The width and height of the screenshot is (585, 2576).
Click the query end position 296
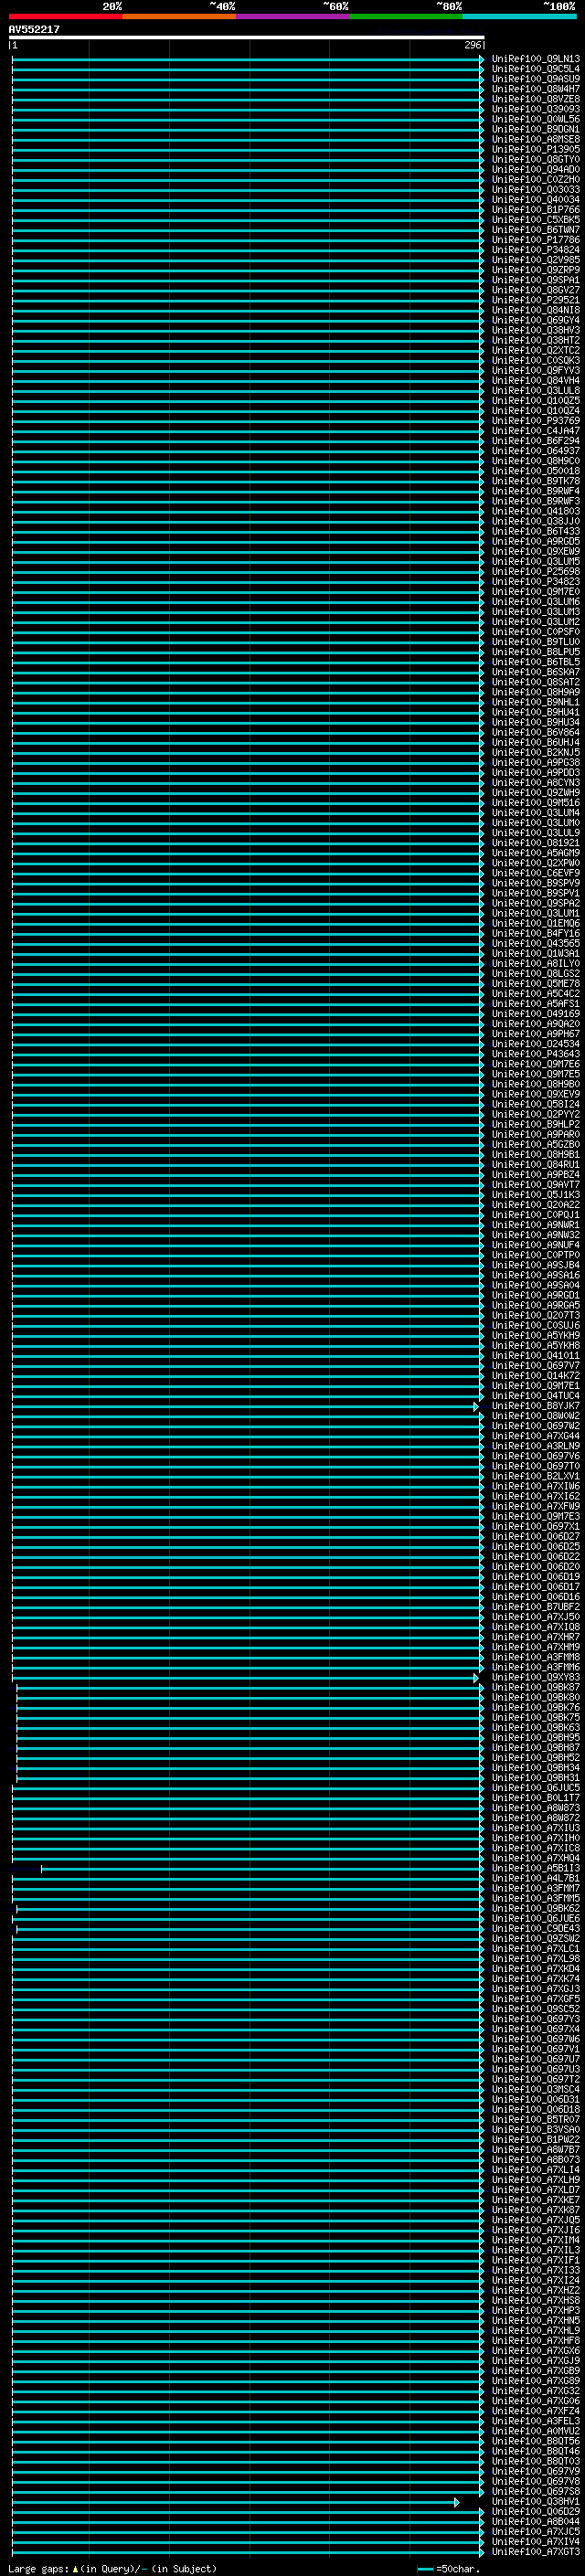point(473,46)
